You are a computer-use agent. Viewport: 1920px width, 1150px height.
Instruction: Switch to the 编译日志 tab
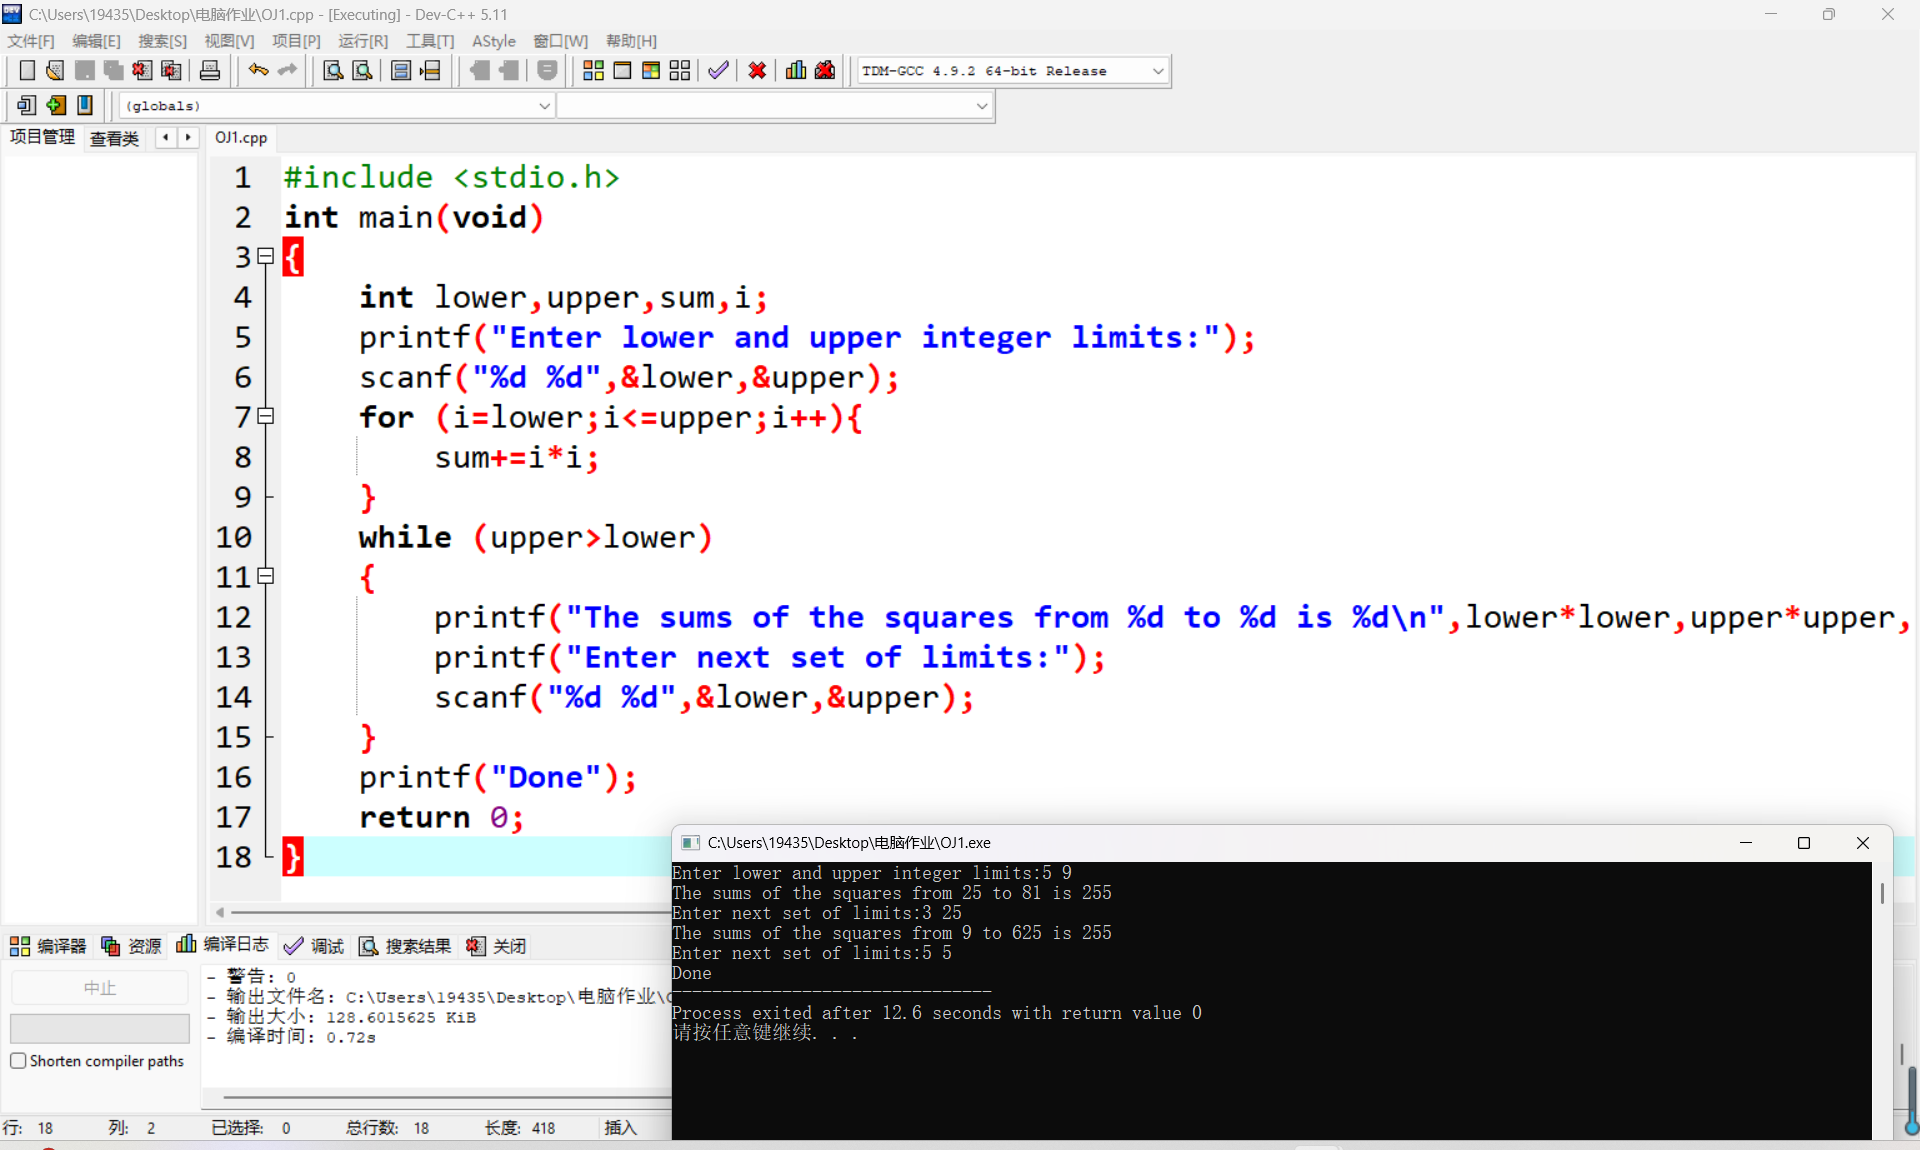tap(223, 945)
